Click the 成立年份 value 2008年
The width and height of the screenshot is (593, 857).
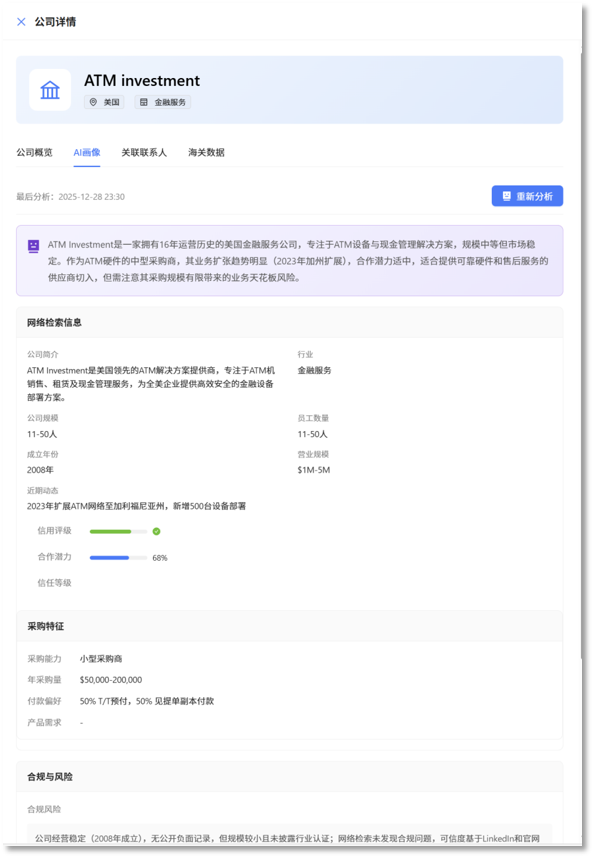40,469
